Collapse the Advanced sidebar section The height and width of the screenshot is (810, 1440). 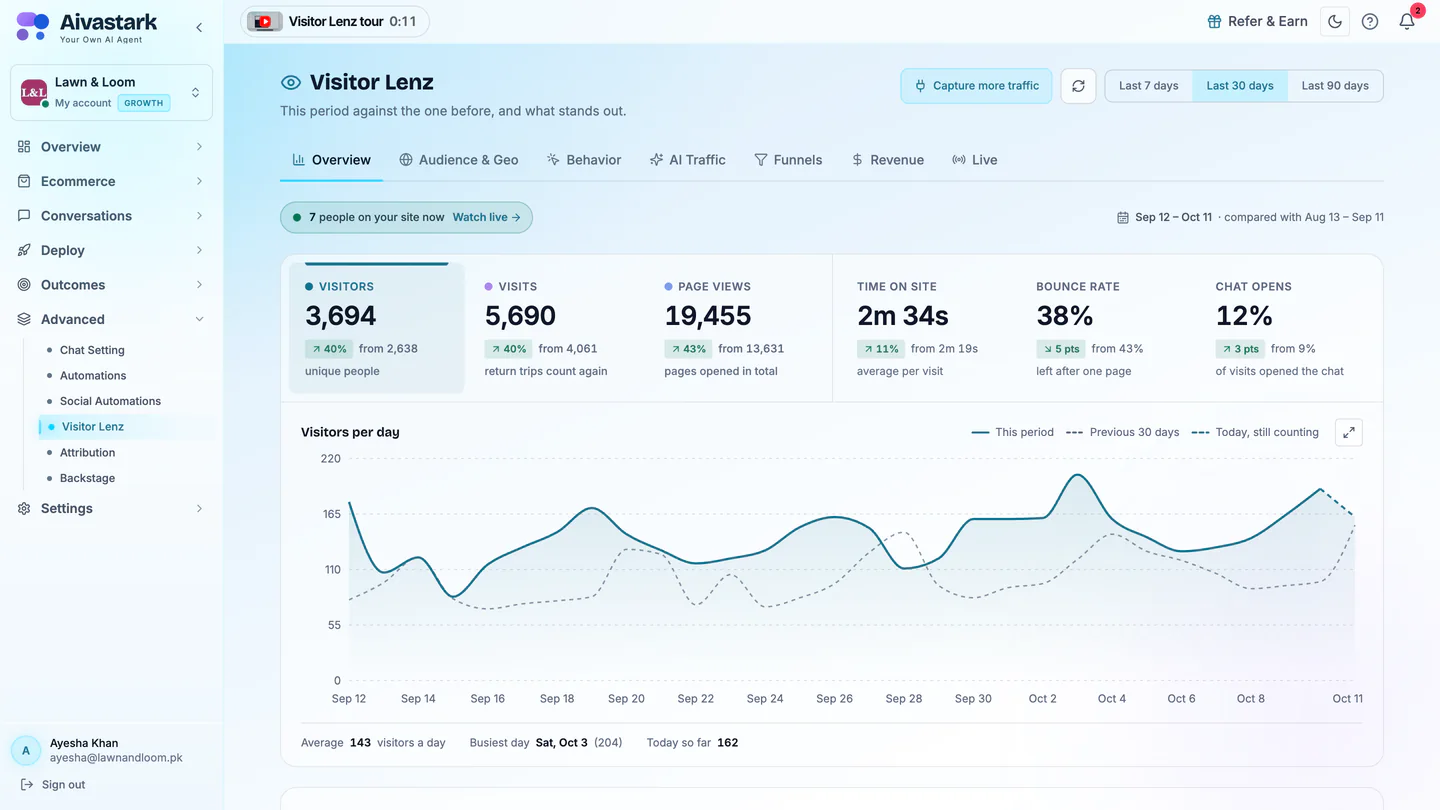coord(111,319)
